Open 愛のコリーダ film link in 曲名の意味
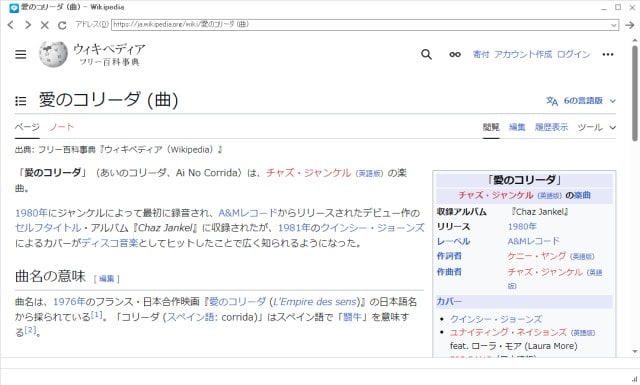 tap(285, 302)
